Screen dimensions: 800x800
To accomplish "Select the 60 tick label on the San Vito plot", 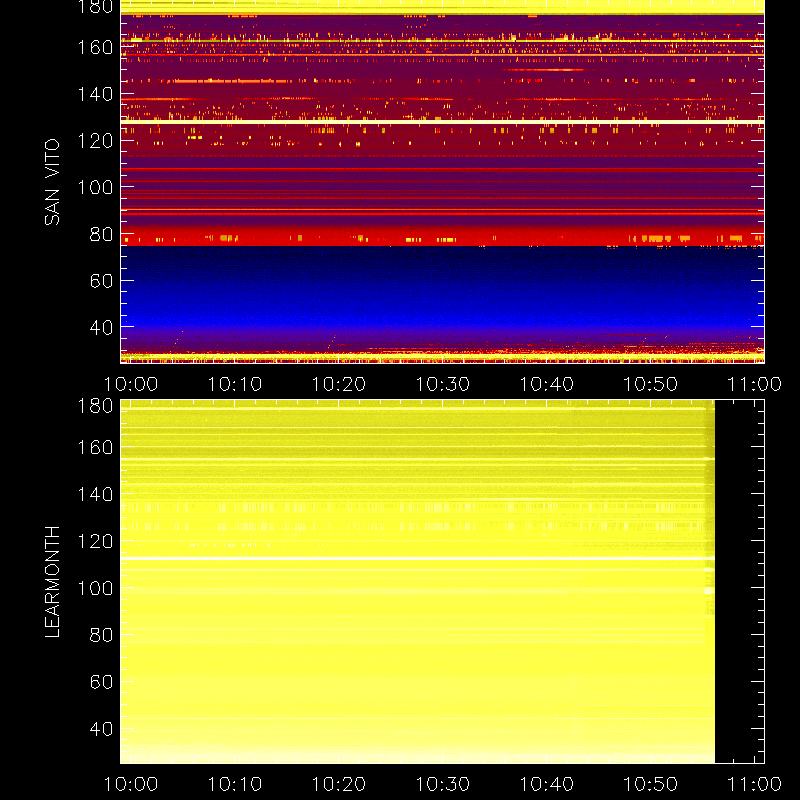I will 101,281.
